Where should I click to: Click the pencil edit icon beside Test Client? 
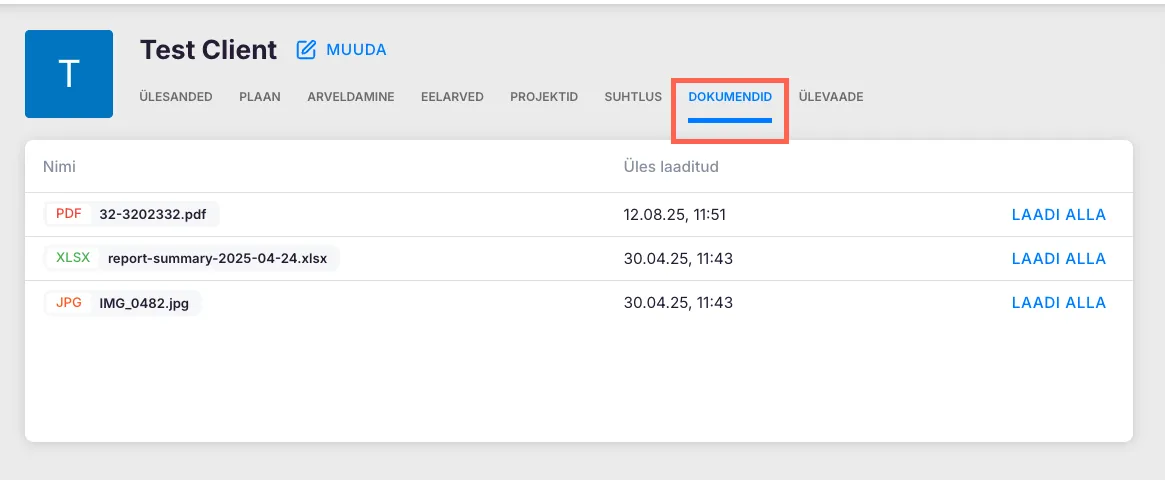(x=306, y=50)
